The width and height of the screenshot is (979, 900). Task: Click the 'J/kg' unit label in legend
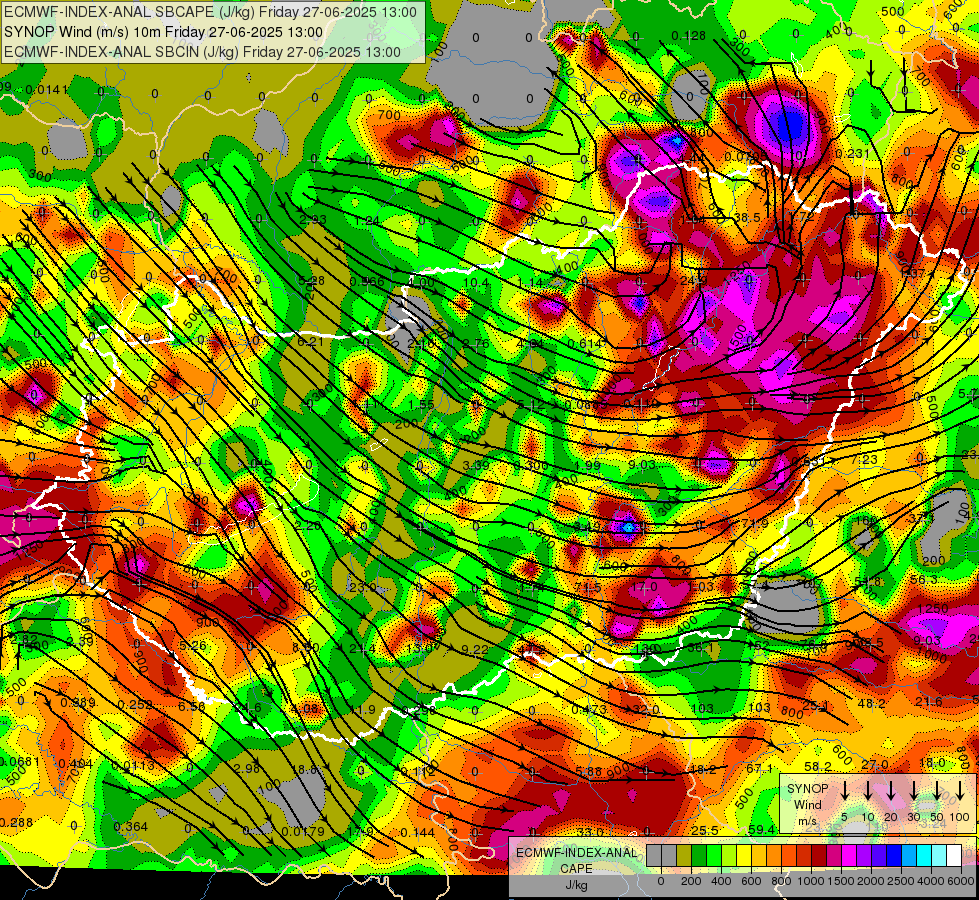click(576, 885)
